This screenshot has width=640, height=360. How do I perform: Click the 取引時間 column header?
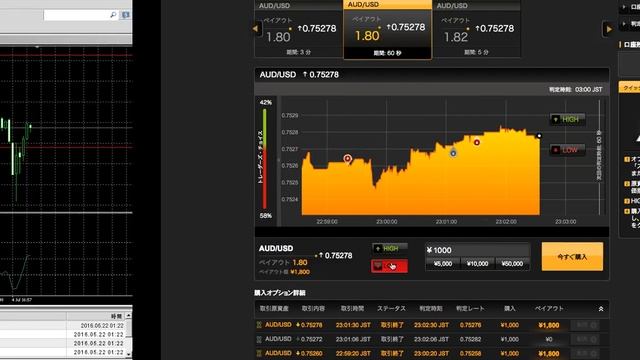point(353,309)
